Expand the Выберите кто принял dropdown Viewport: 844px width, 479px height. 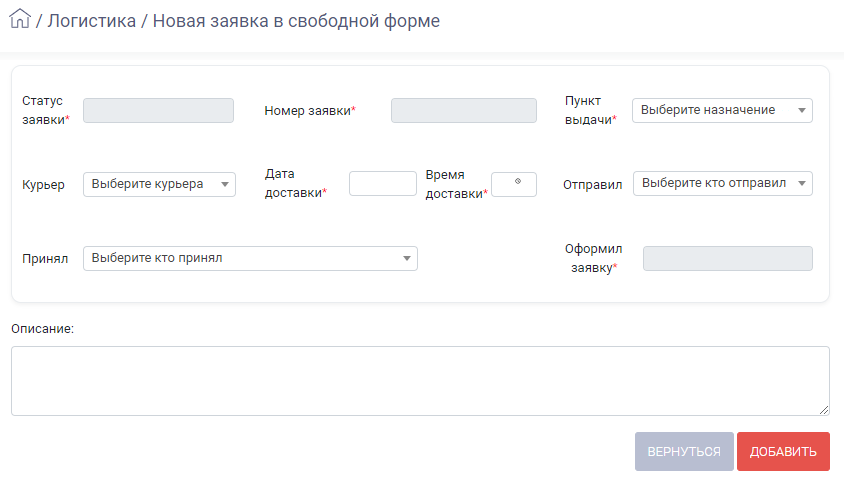(x=250, y=258)
